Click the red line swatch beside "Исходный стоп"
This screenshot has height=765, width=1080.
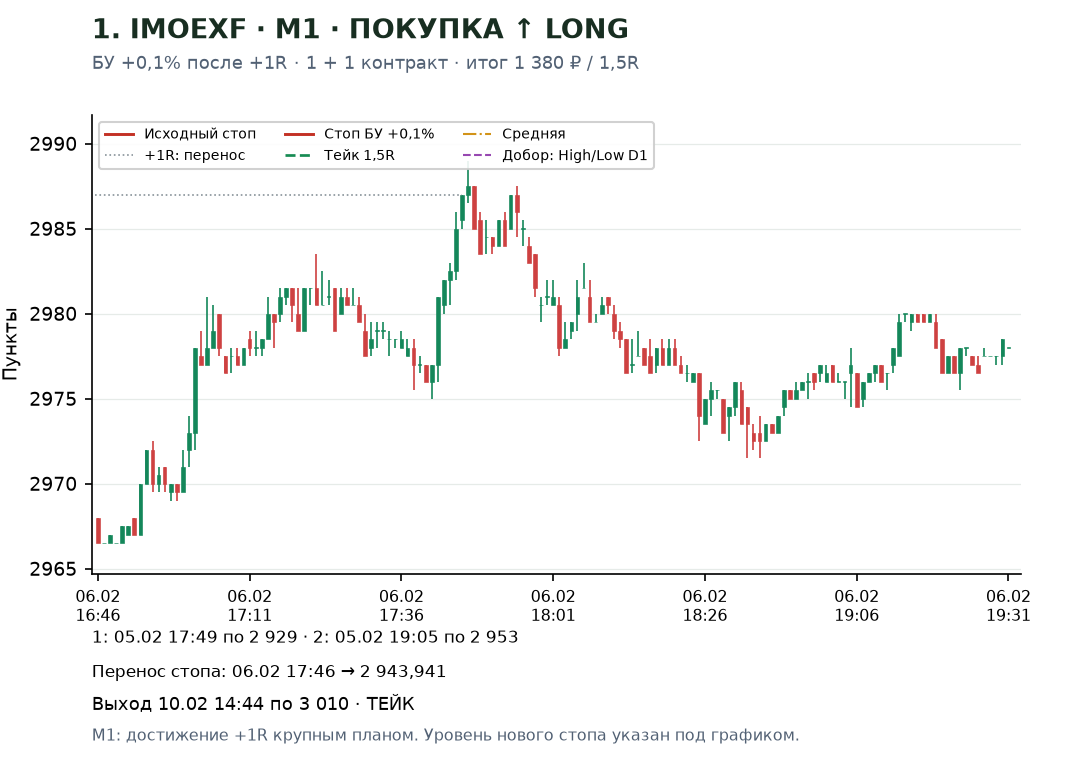119,134
